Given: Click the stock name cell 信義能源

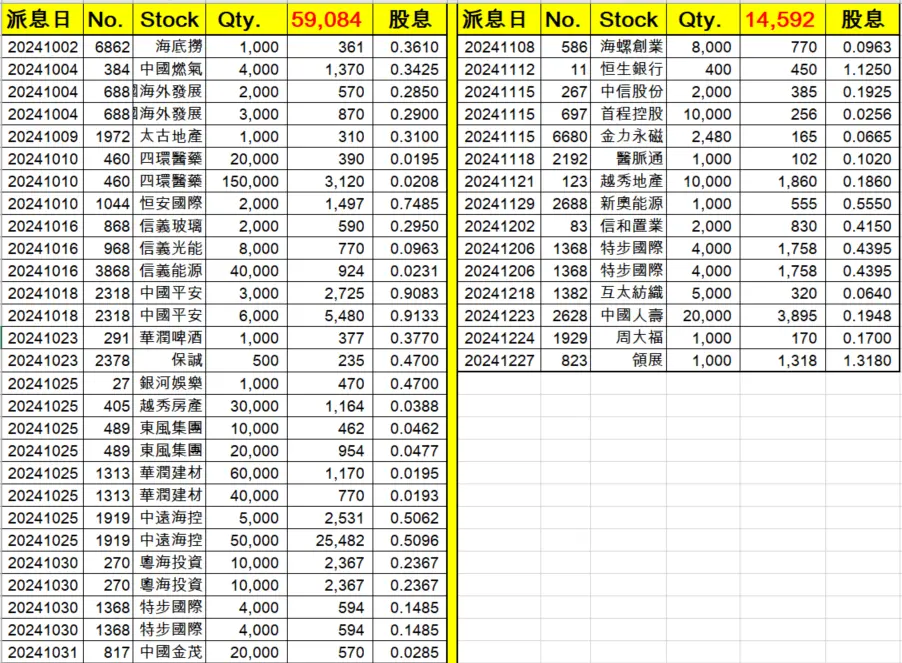Looking at the screenshot, I should 169,271.
